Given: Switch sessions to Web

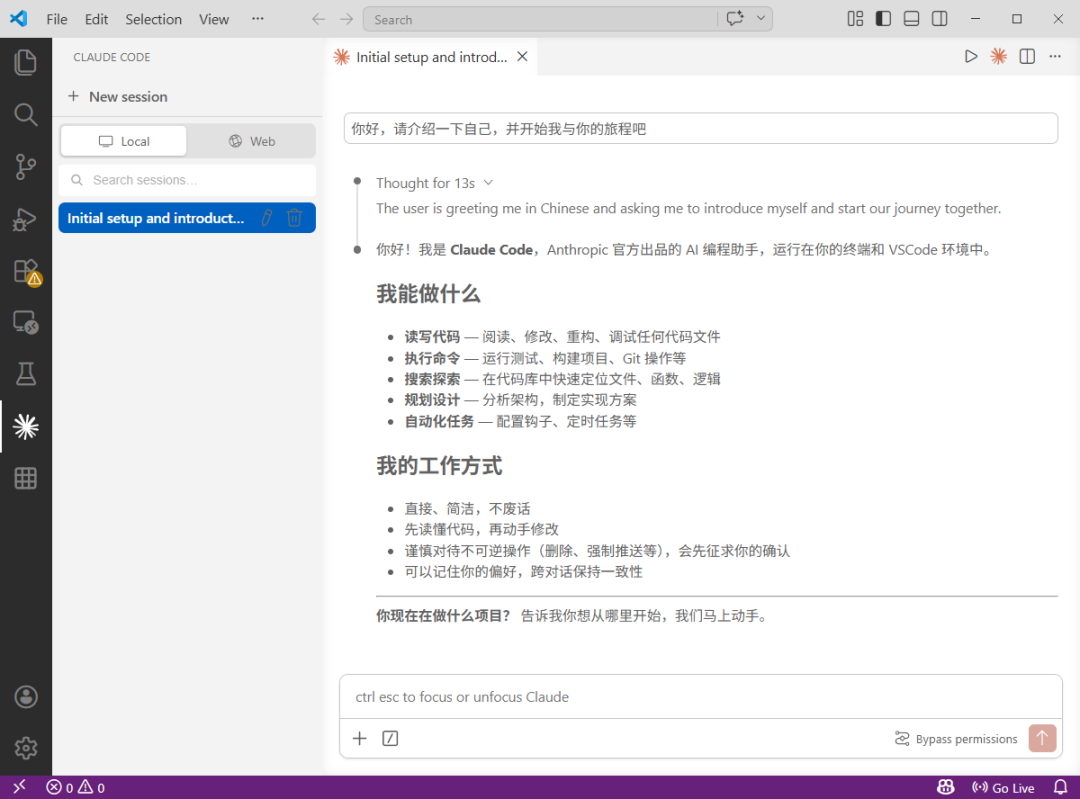Looking at the screenshot, I should click(252, 141).
